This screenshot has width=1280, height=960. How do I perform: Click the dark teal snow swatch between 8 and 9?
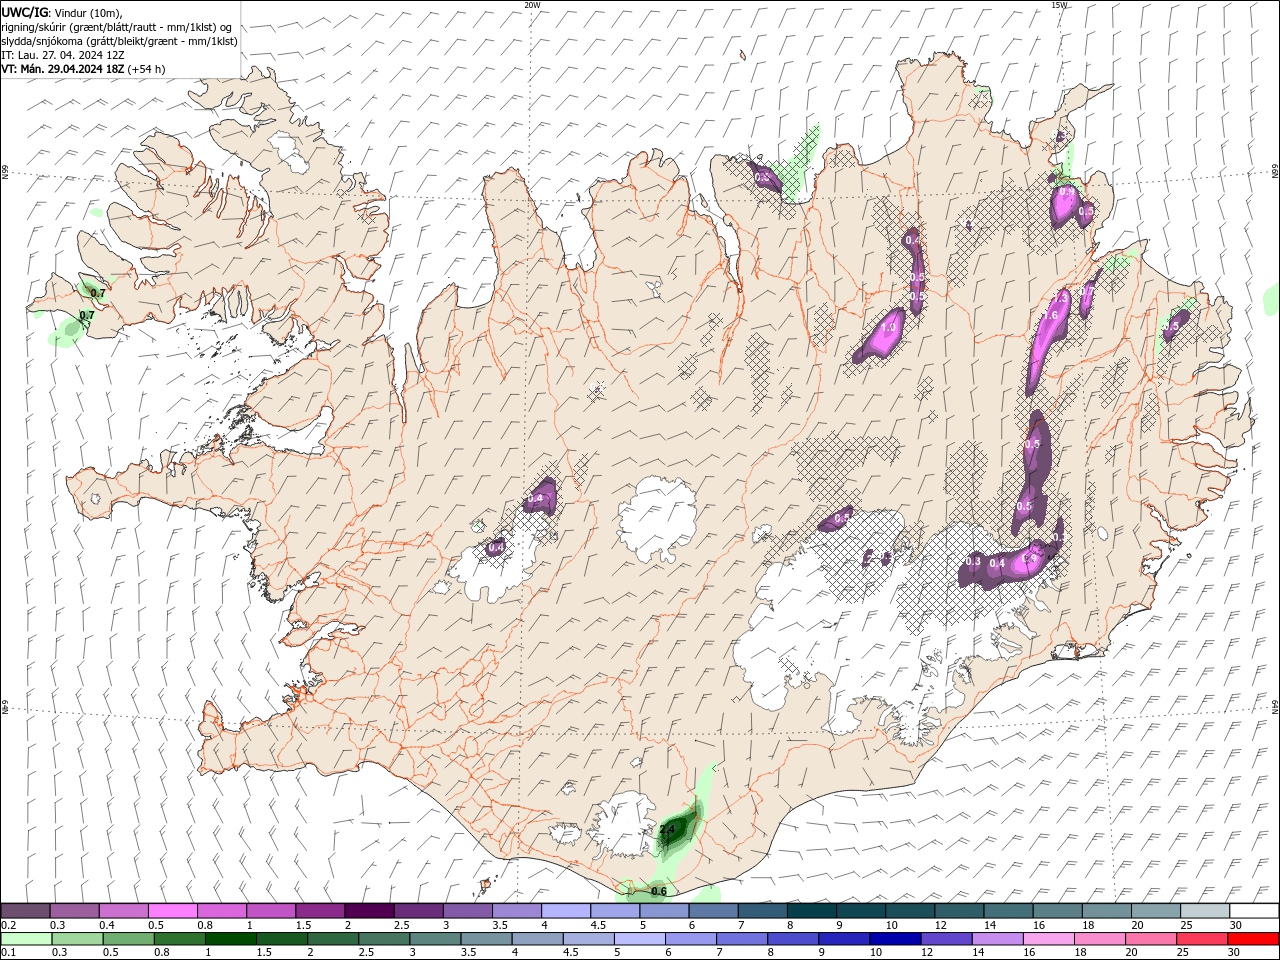tap(812, 911)
